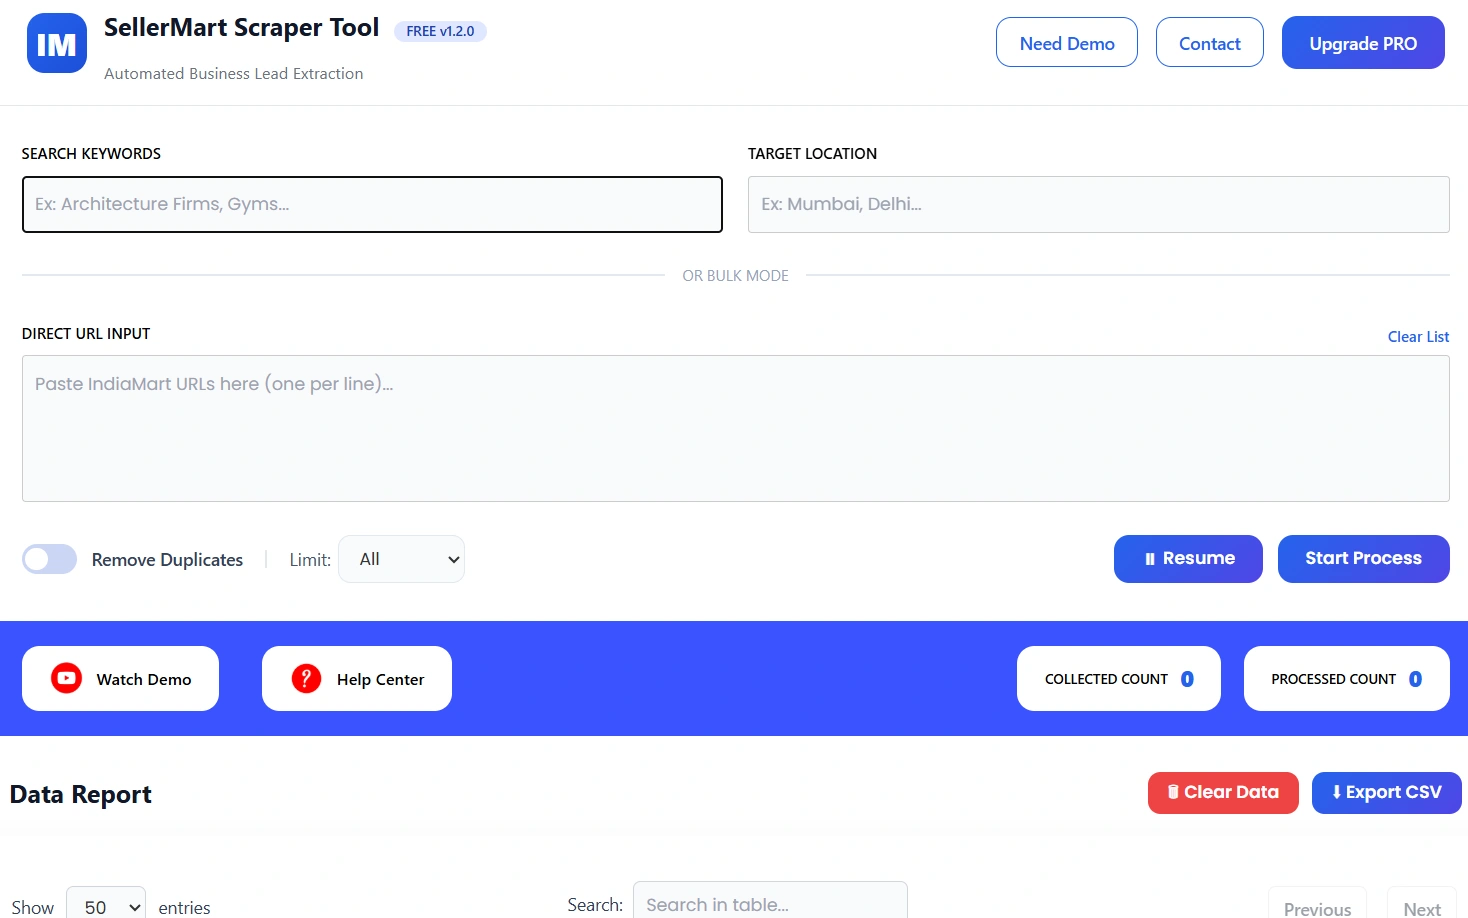The height and width of the screenshot is (918, 1468).
Task: Click the Processed Count card
Action: tap(1347, 678)
